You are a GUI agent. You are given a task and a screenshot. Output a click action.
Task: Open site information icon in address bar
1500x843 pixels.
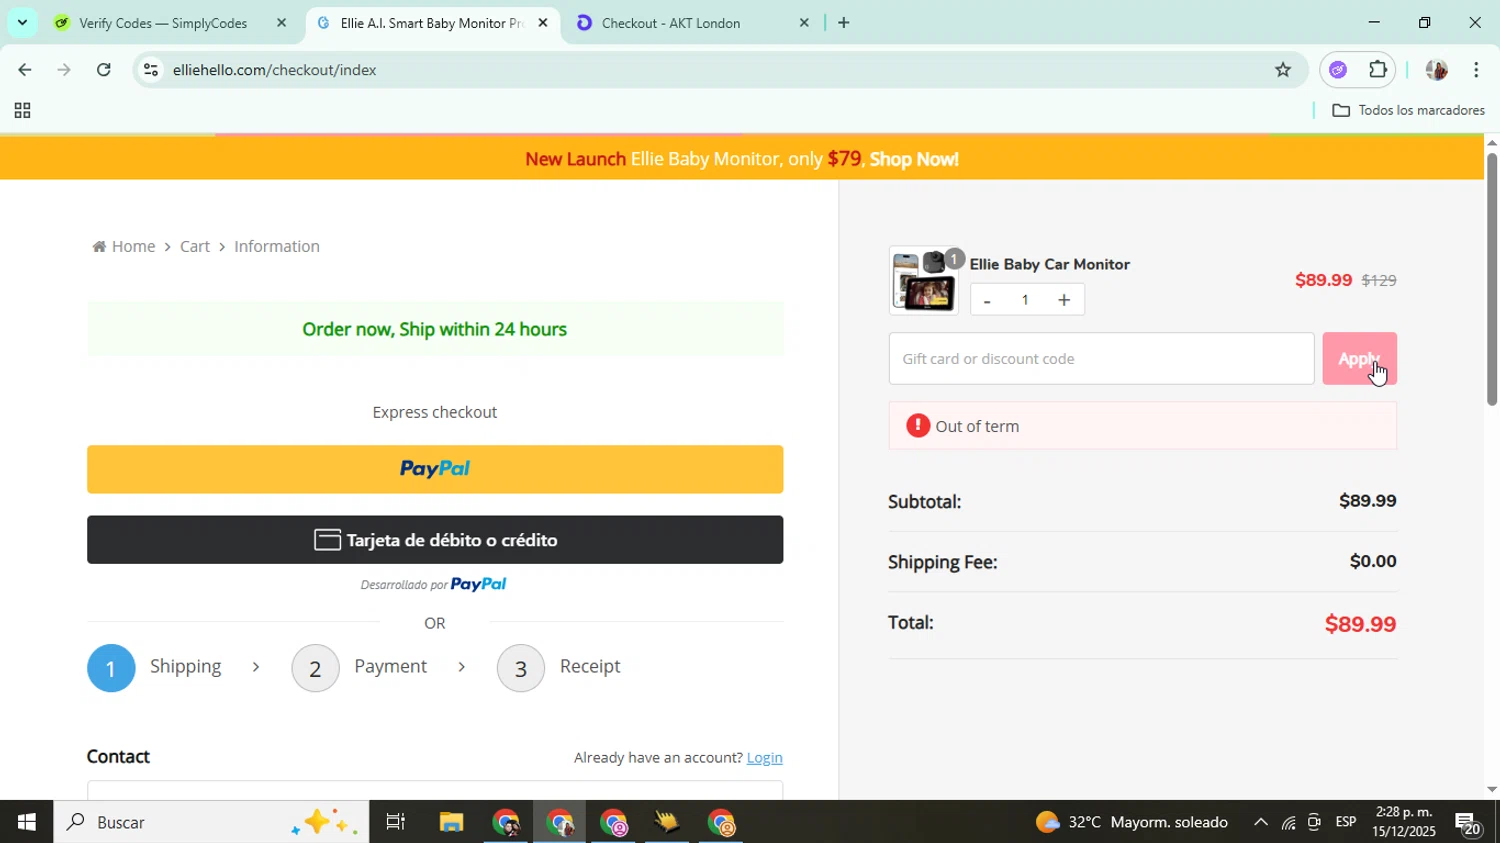[151, 70]
